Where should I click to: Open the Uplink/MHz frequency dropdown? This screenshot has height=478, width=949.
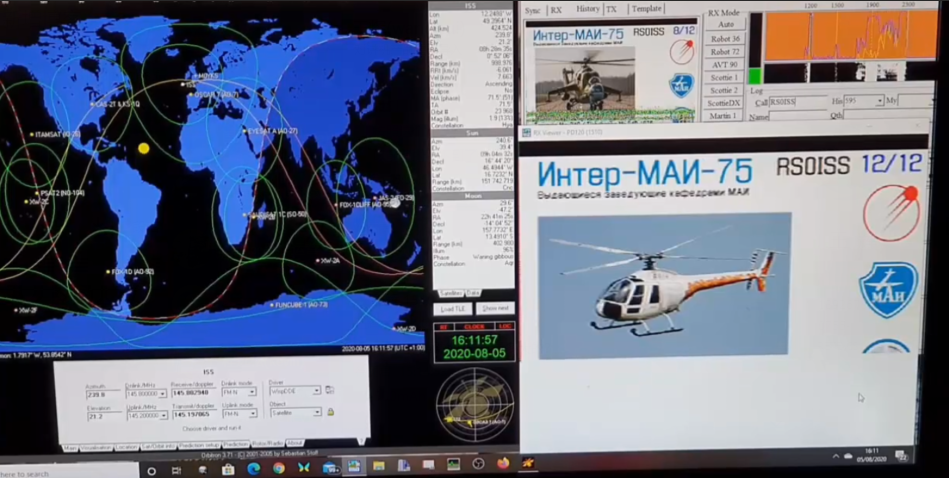click(163, 416)
